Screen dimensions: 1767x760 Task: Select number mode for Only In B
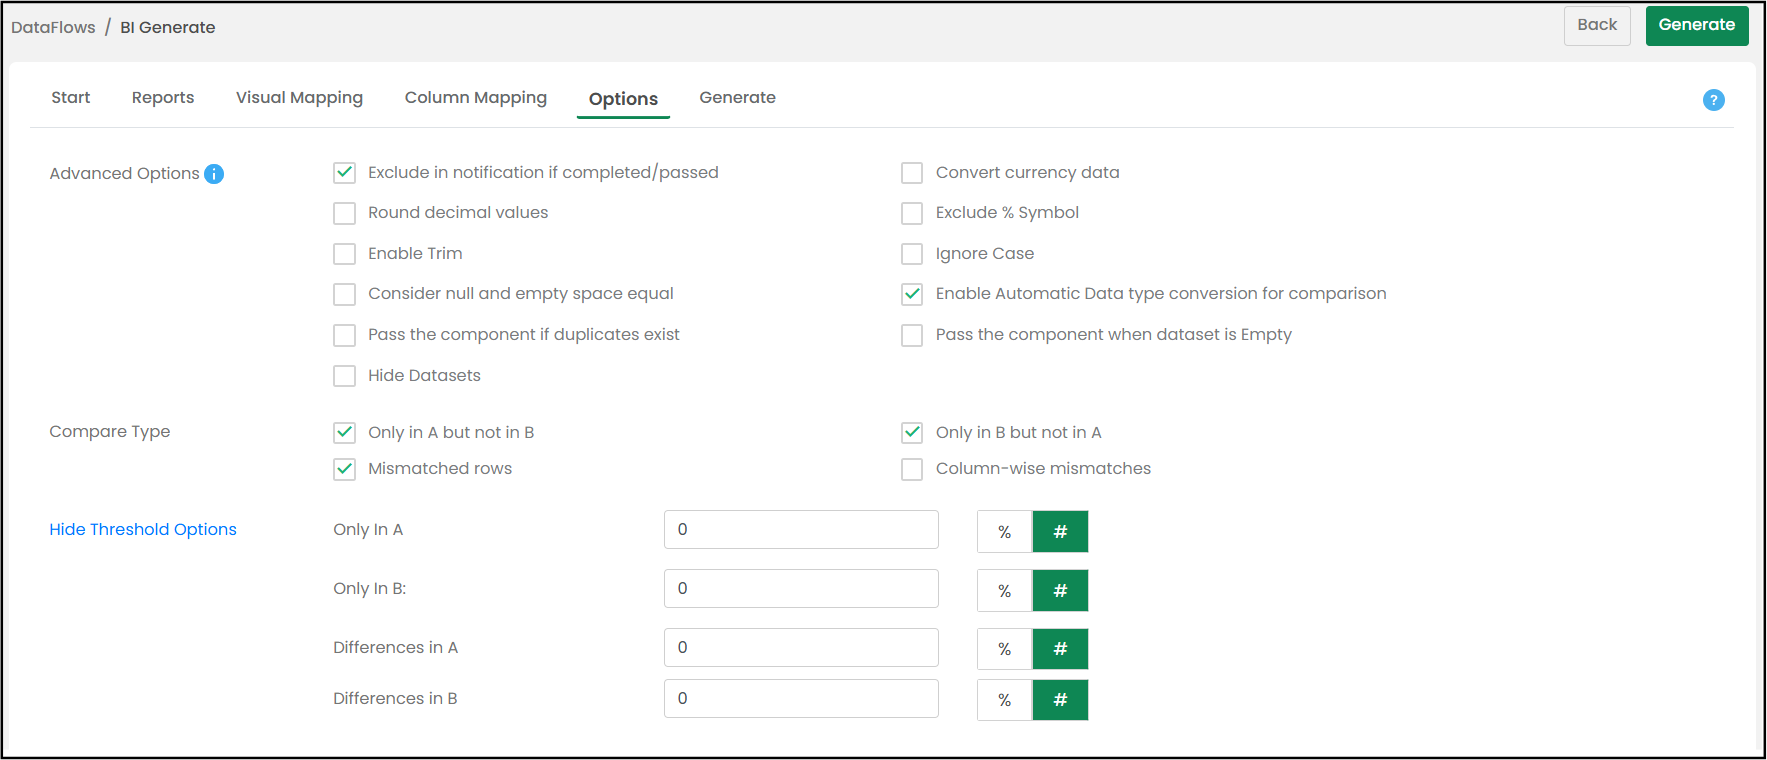click(x=1061, y=591)
